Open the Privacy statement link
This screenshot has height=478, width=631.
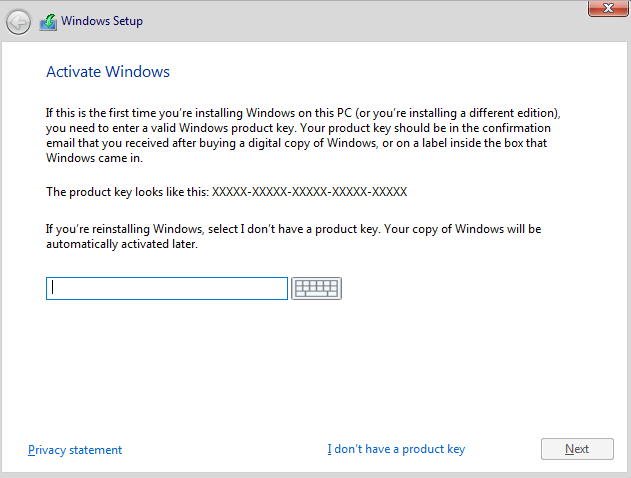[75, 449]
